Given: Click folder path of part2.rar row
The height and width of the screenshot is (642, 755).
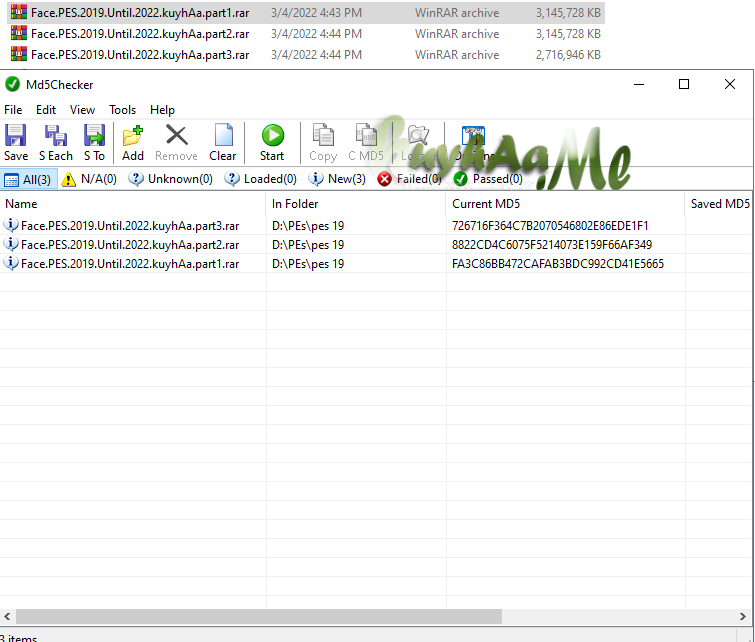Looking at the screenshot, I should 308,245.
